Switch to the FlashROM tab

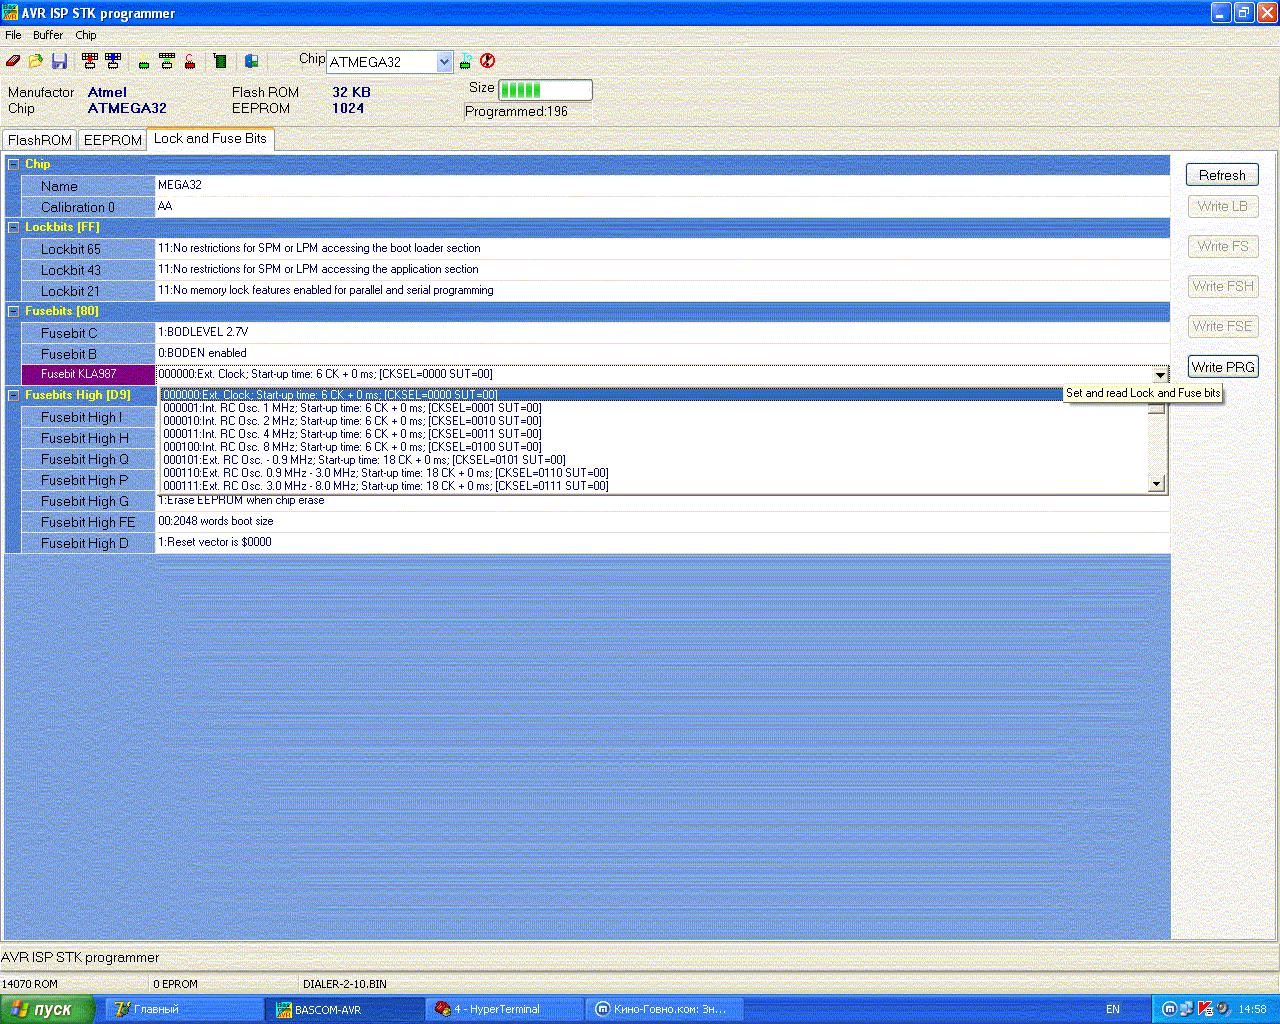click(x=40, y=140)
